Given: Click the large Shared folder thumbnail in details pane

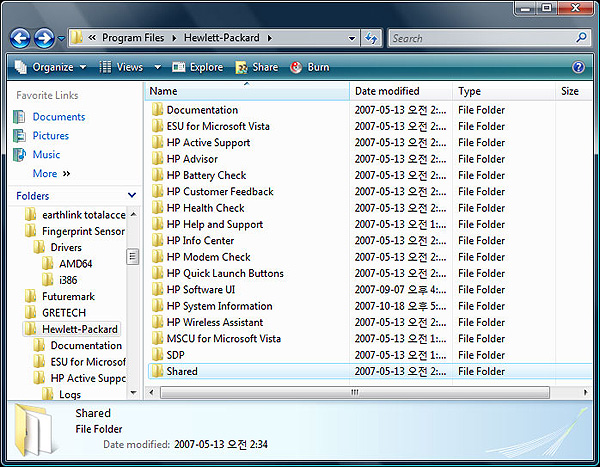Looking at the screenshot, I should click(34, 430).
